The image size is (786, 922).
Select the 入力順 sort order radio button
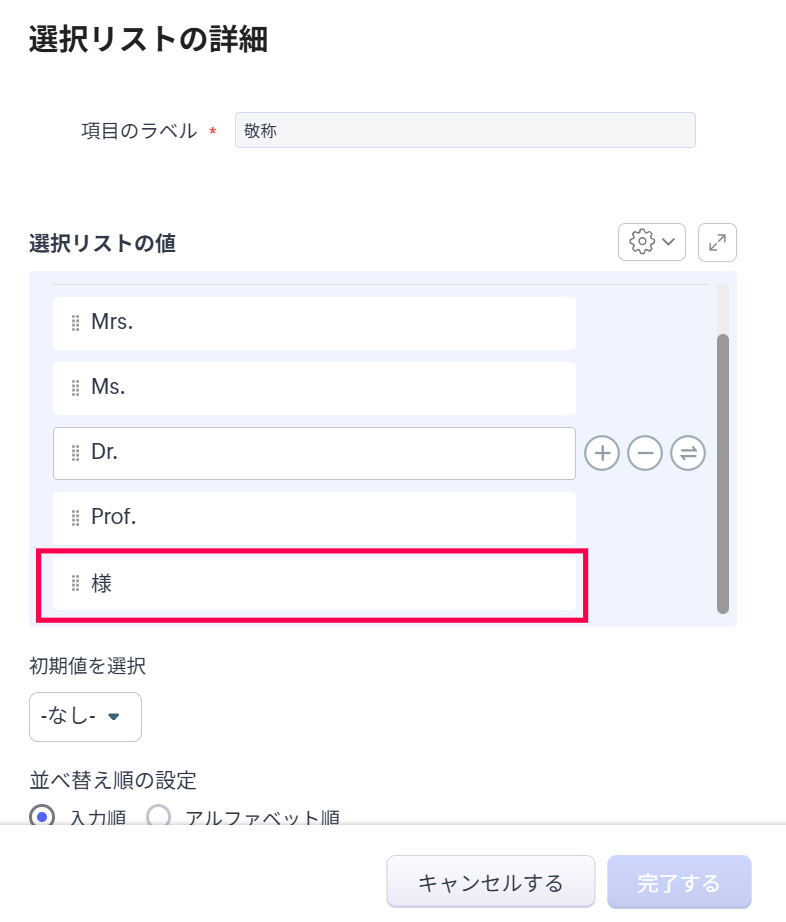43,817
